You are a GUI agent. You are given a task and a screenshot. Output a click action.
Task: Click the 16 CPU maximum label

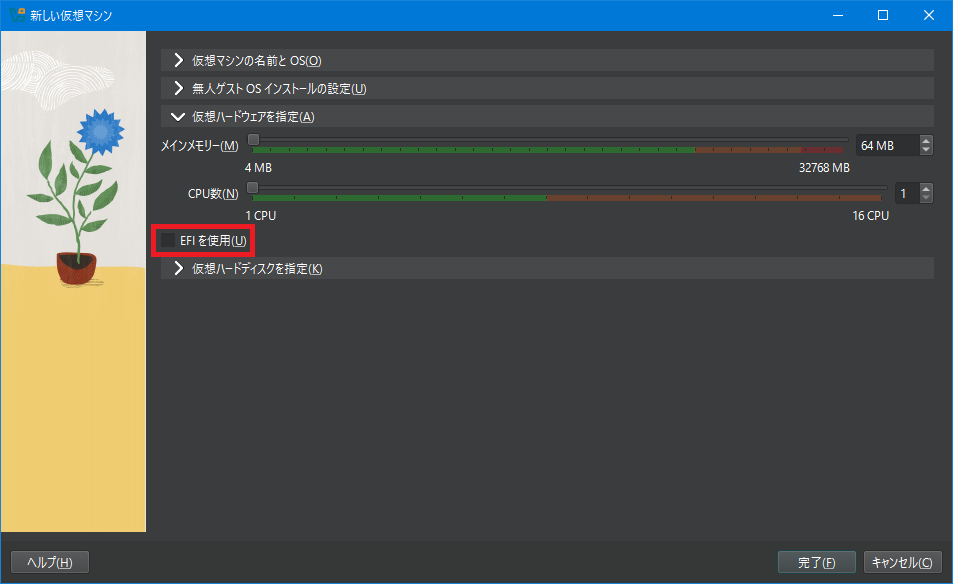pyautogui.click(x=870, y=216)
